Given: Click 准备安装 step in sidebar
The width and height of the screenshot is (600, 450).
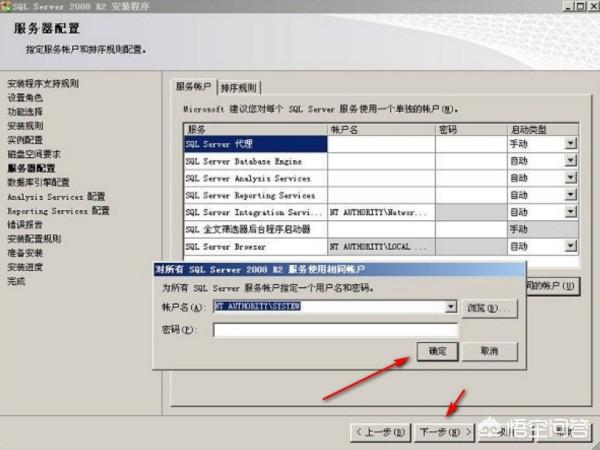Looking at the screenshot, I should 25,253.
